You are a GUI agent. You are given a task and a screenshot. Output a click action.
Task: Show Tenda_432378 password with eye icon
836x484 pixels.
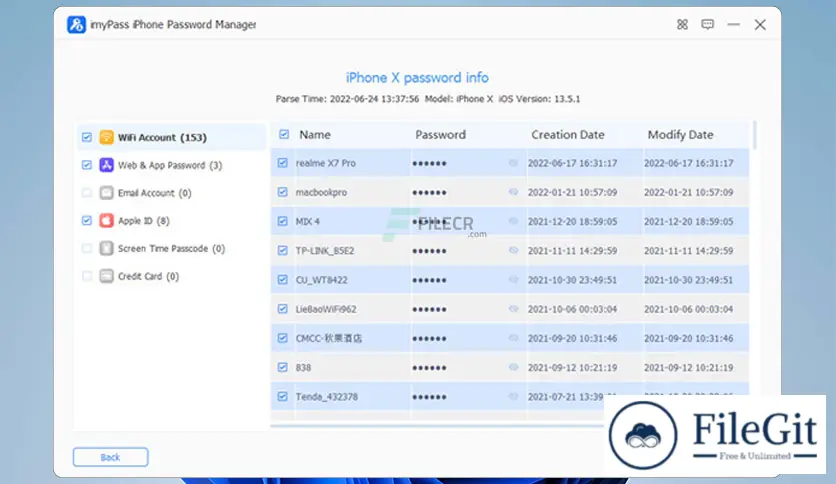click(x=513, y=396)
